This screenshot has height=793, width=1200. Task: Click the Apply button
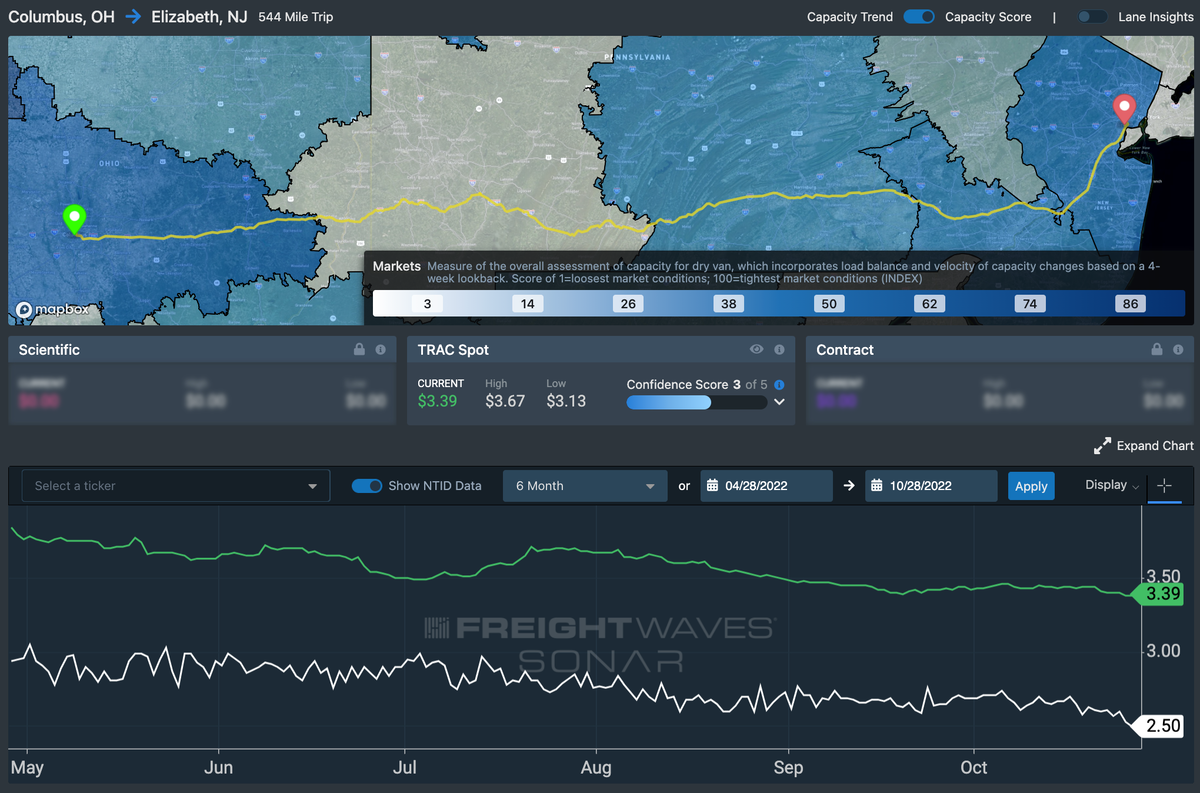tap(1031, 486)
